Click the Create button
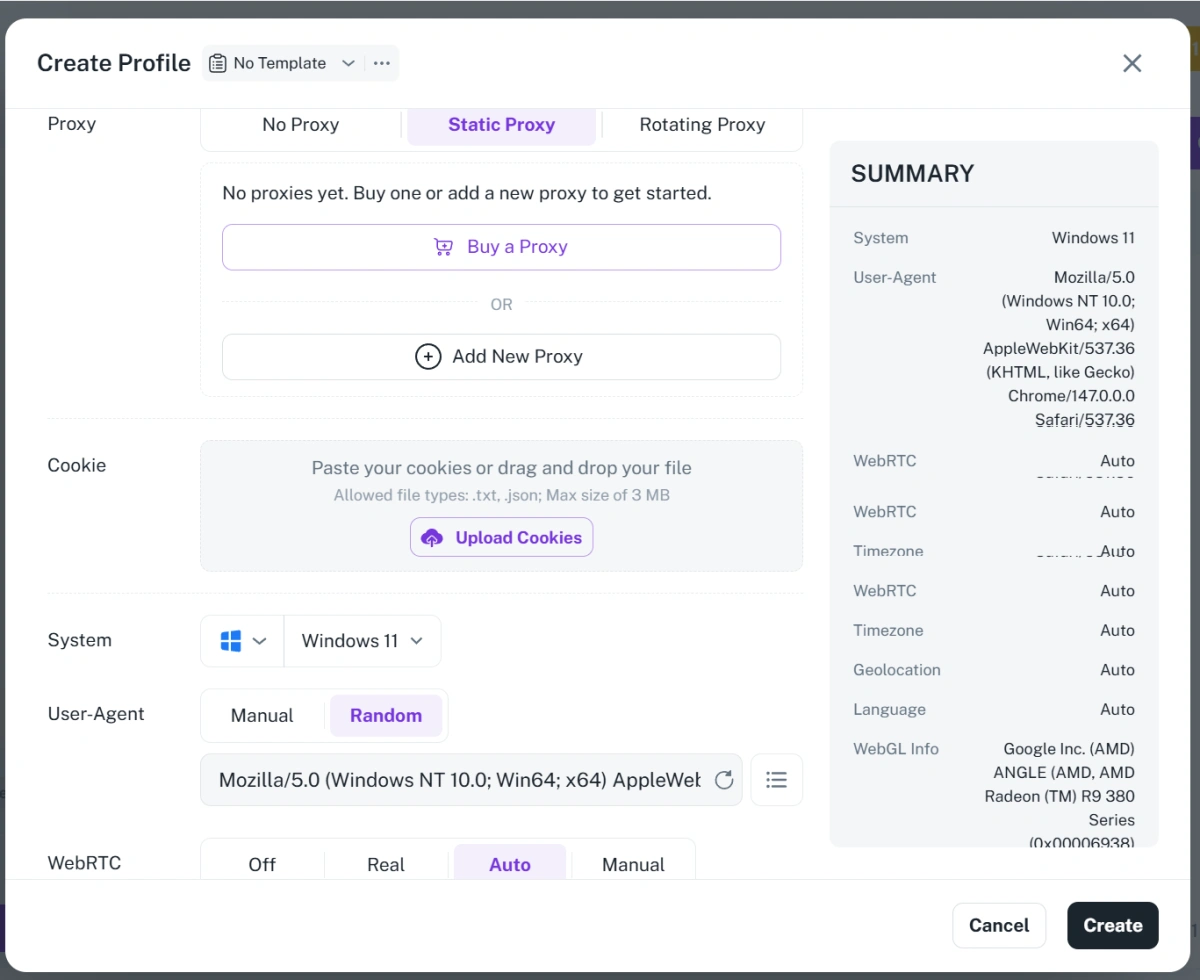 (1113, 926)
